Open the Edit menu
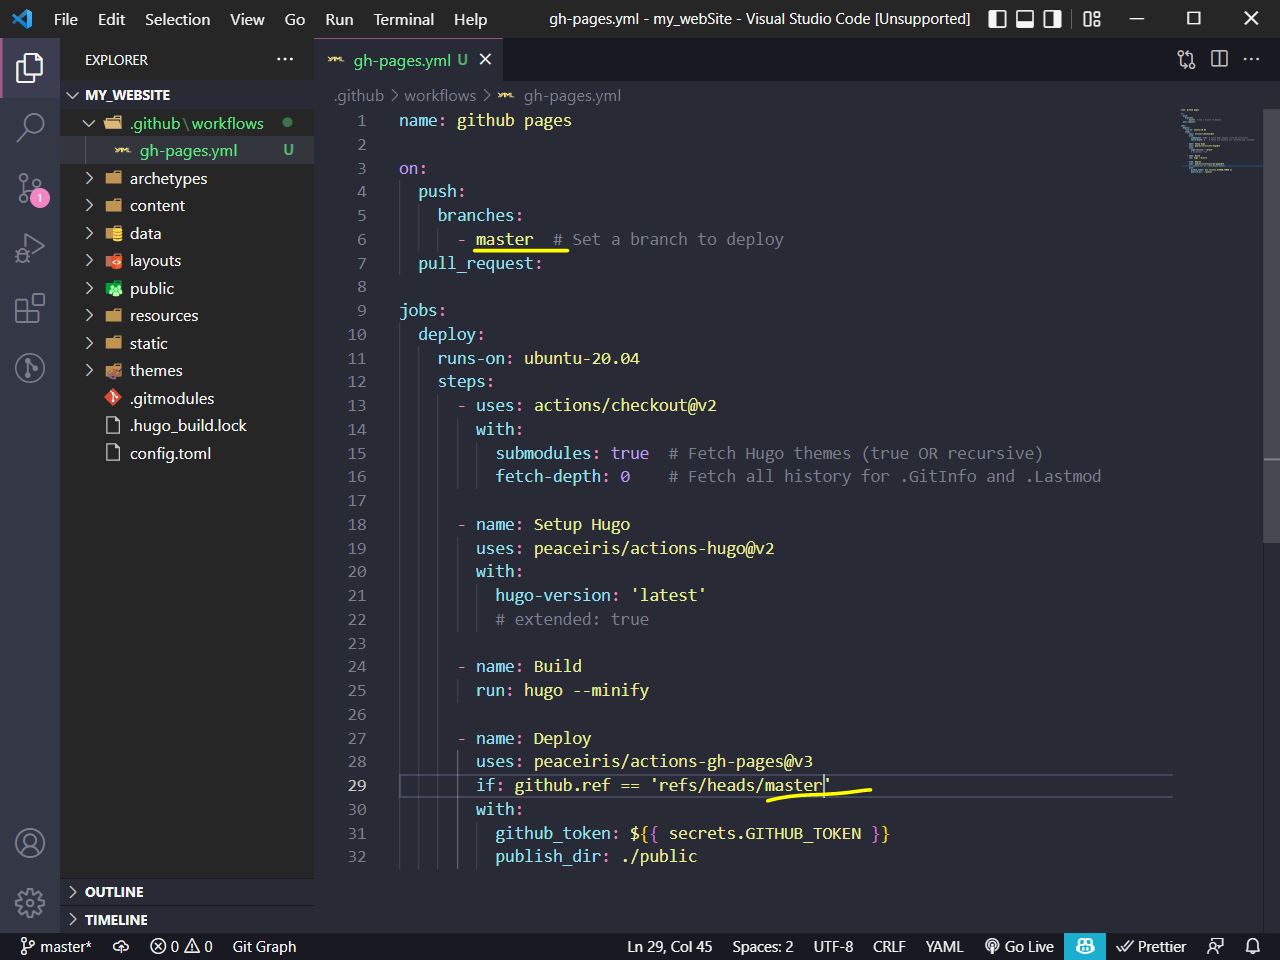The width and height of the screenshot is (1280, 960). (x=111, y=19)
